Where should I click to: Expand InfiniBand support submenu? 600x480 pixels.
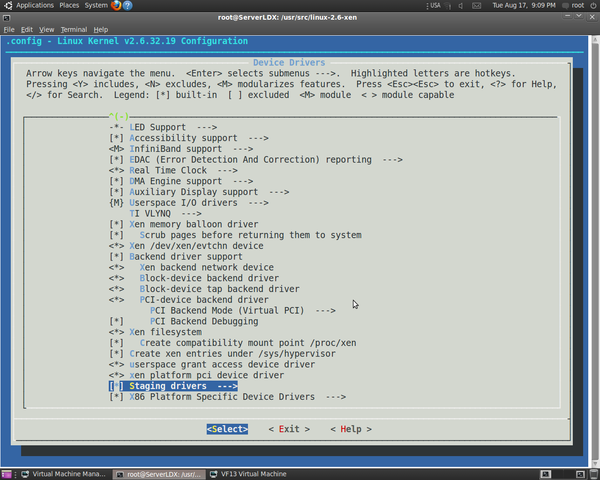pos(181,149)
